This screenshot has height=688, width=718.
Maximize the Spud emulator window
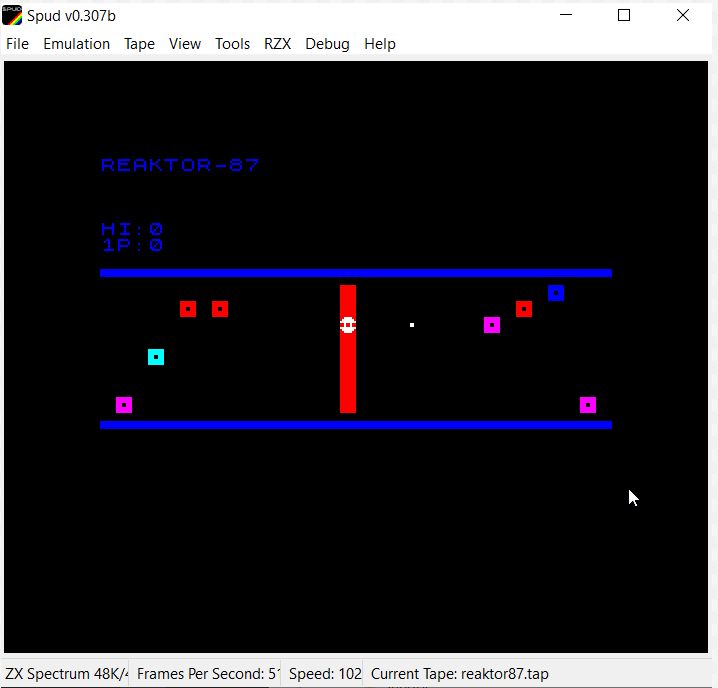pyautogui.click(x=624, y=15)
